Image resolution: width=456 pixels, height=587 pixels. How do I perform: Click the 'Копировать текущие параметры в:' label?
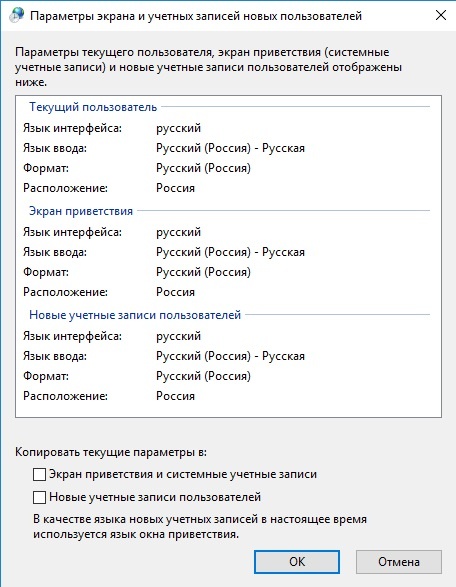coord(111,452)
